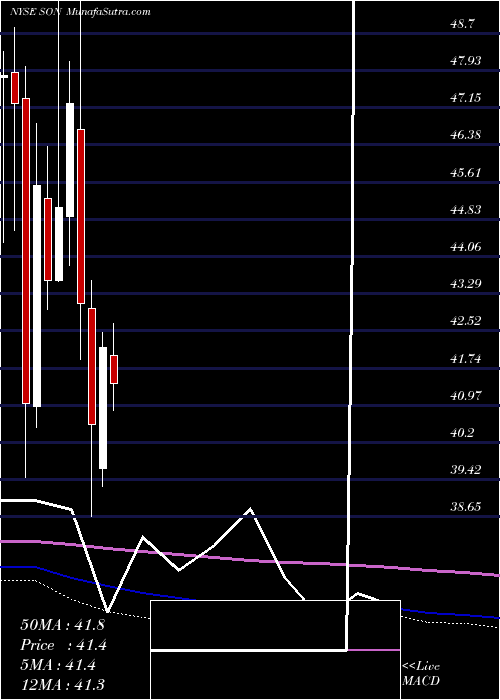
Task: Click the Price : 41.4 legend text
Action: (63, 645)
